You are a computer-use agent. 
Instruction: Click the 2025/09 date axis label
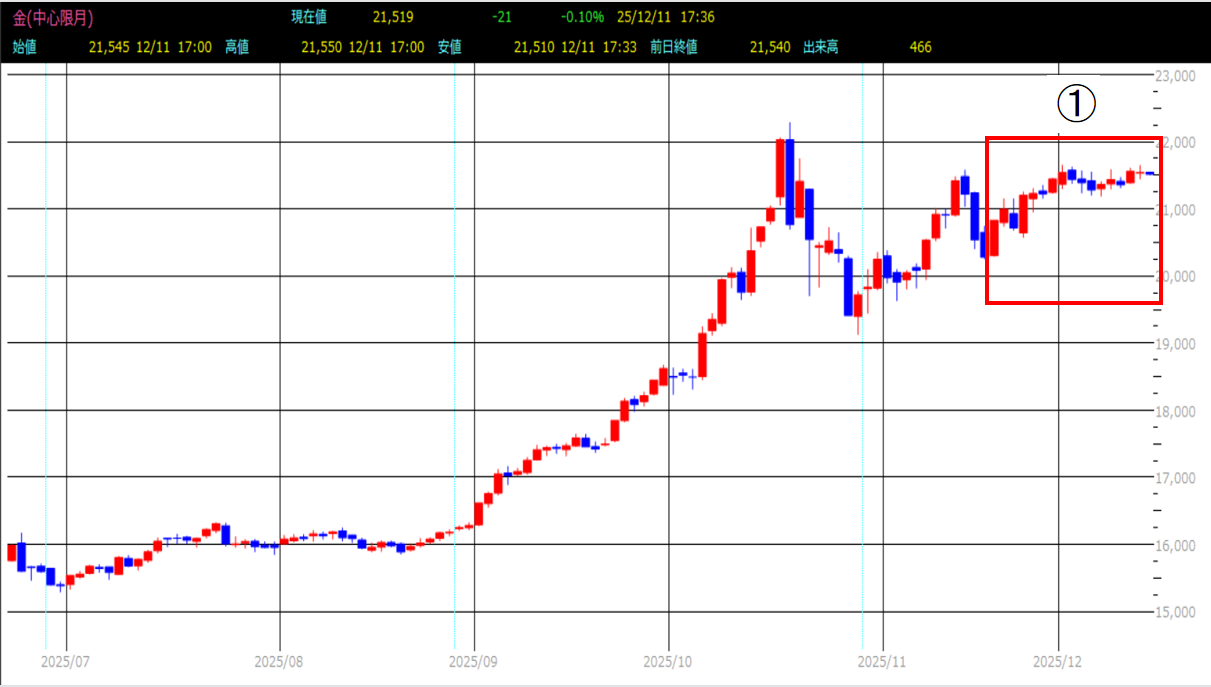point(473,662)
